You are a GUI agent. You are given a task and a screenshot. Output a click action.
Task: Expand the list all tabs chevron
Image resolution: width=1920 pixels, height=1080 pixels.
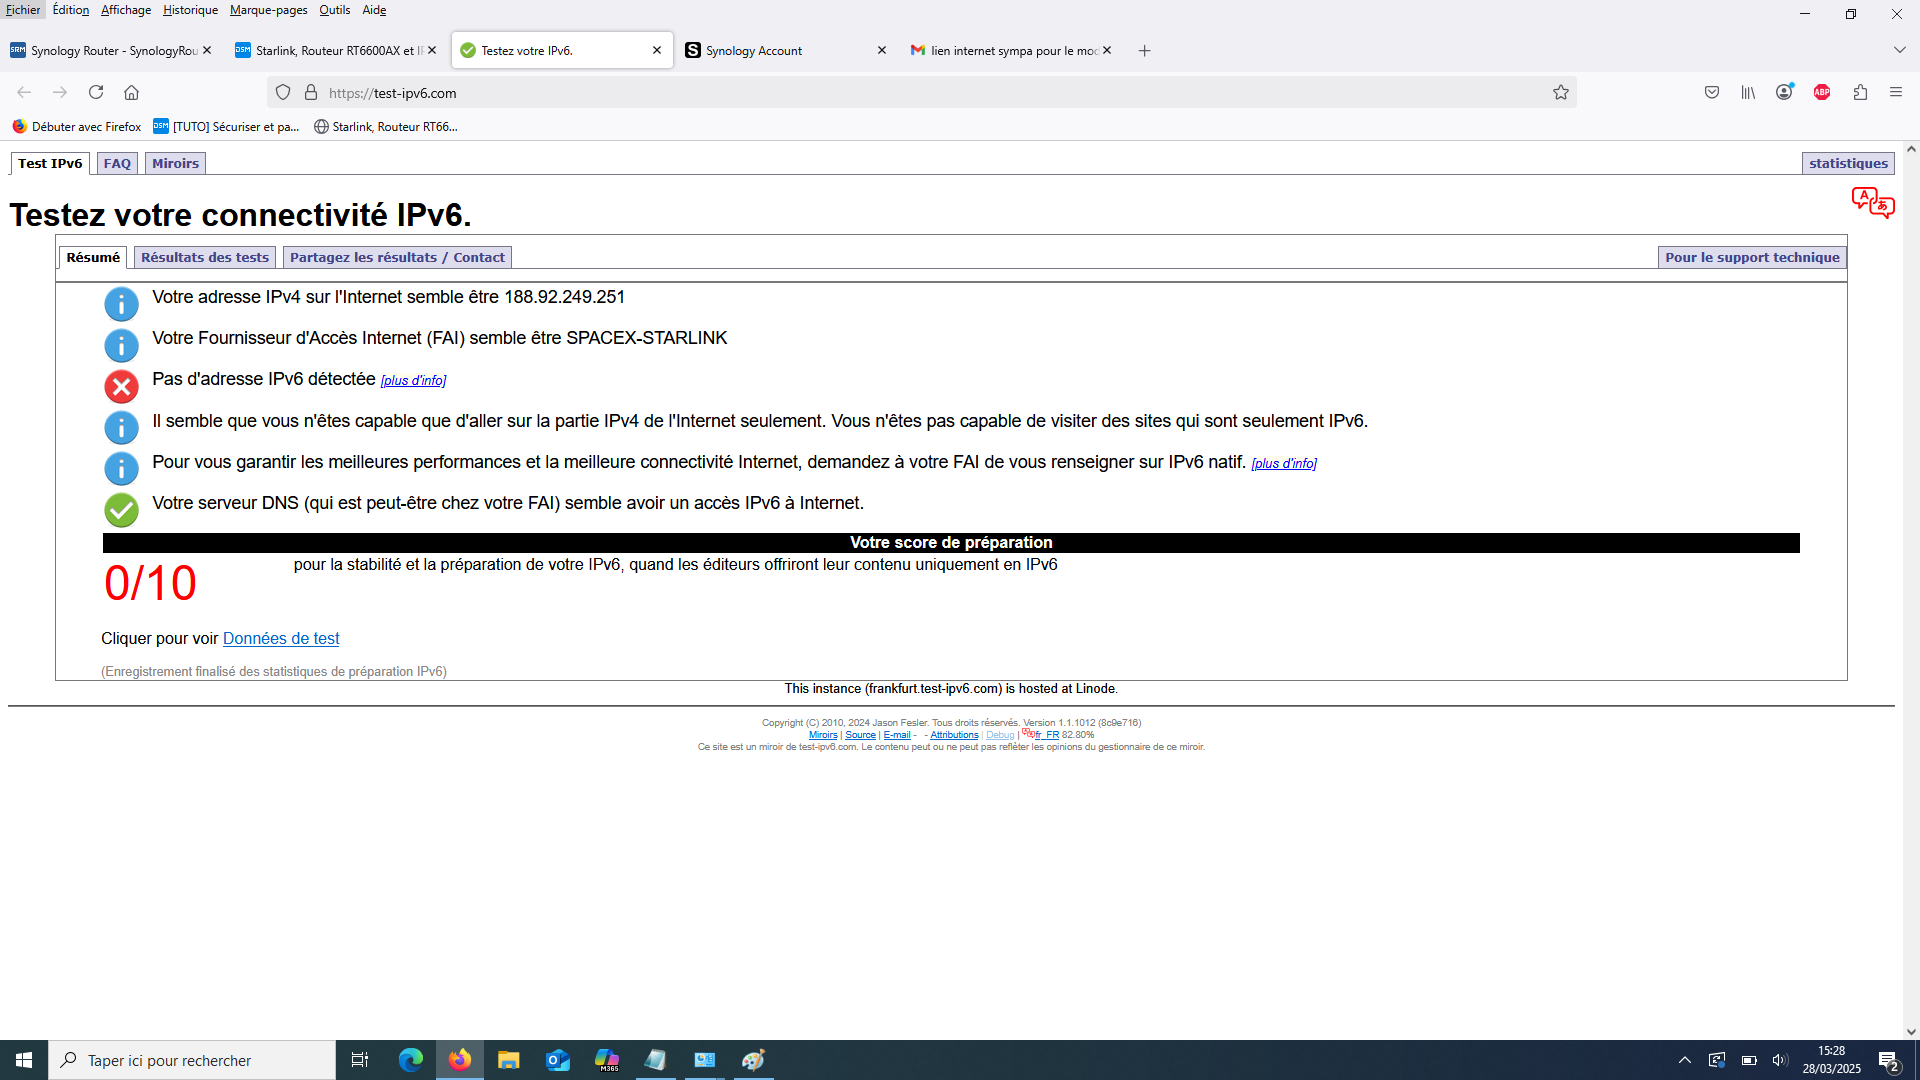pyautogui.click(x=1899, y=50)
